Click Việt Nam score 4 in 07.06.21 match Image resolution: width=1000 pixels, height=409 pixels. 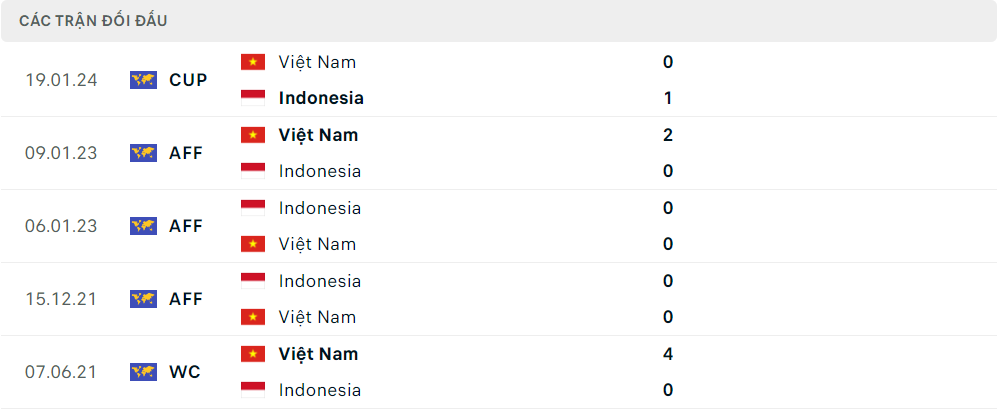pos(668,354)
